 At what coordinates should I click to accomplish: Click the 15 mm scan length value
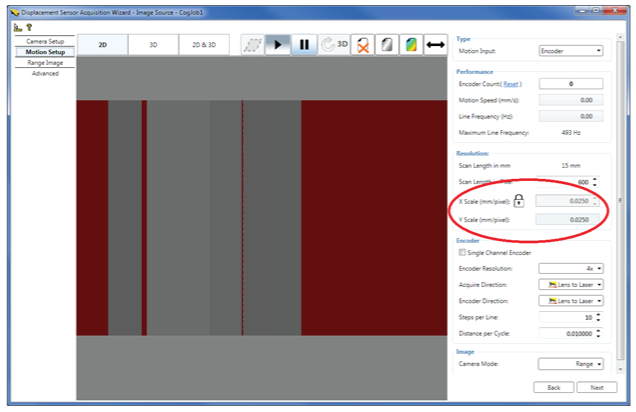pos(571,165)
